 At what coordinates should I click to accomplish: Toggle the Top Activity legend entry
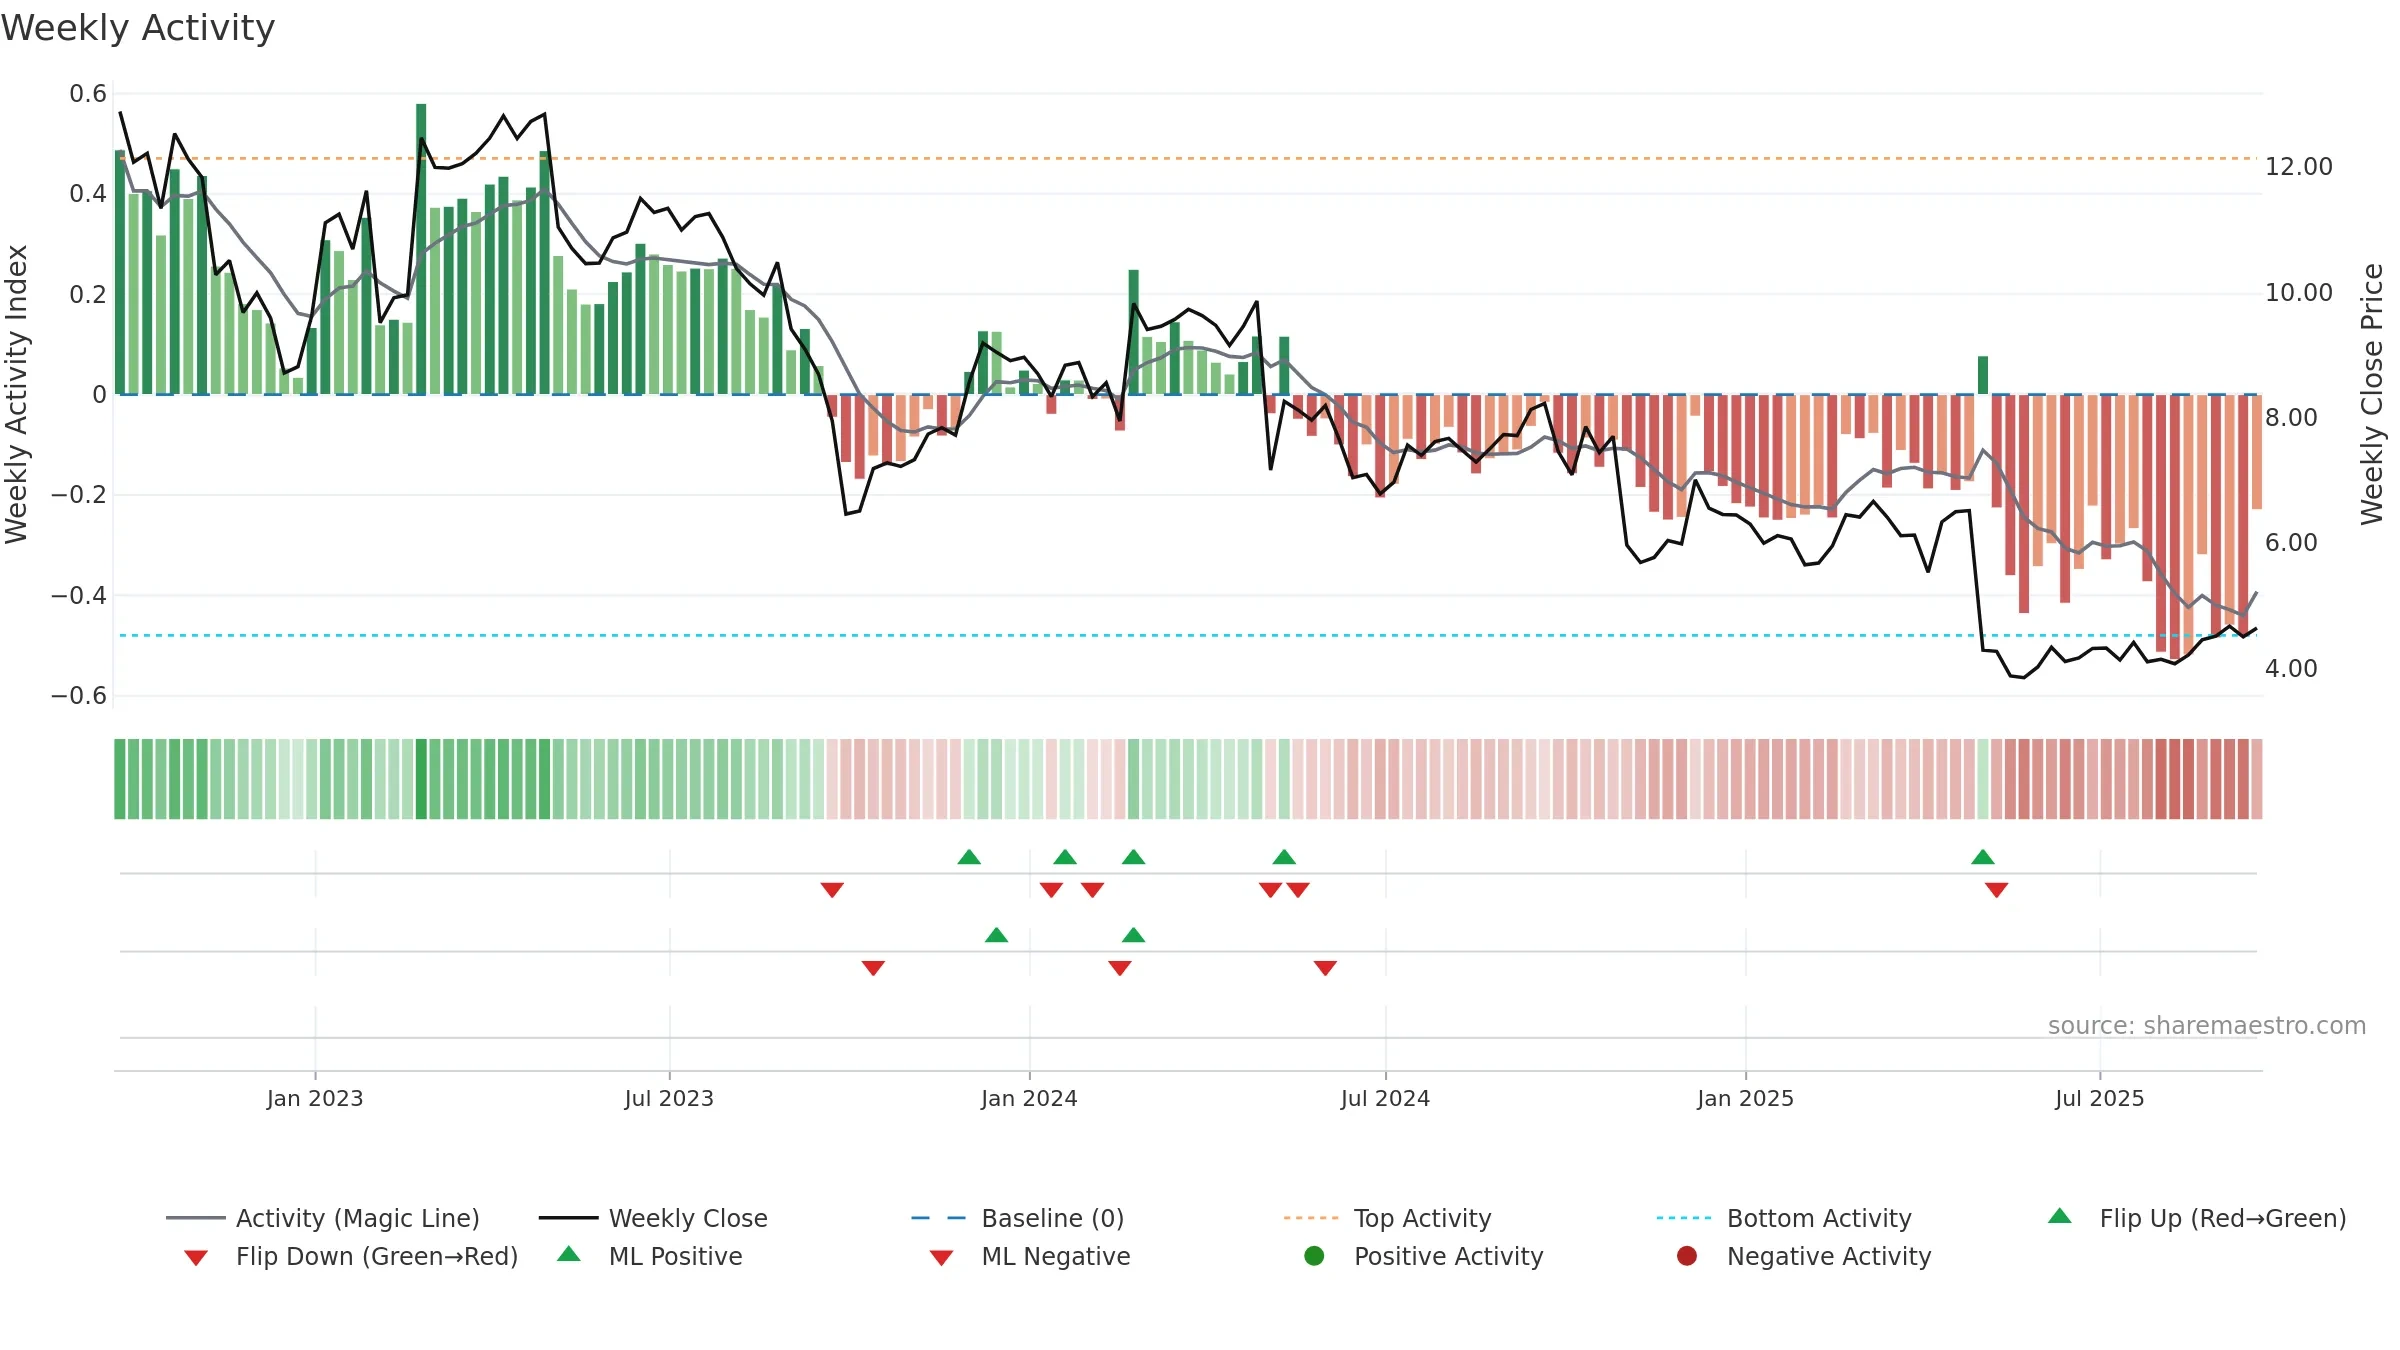[1387, 1218]
